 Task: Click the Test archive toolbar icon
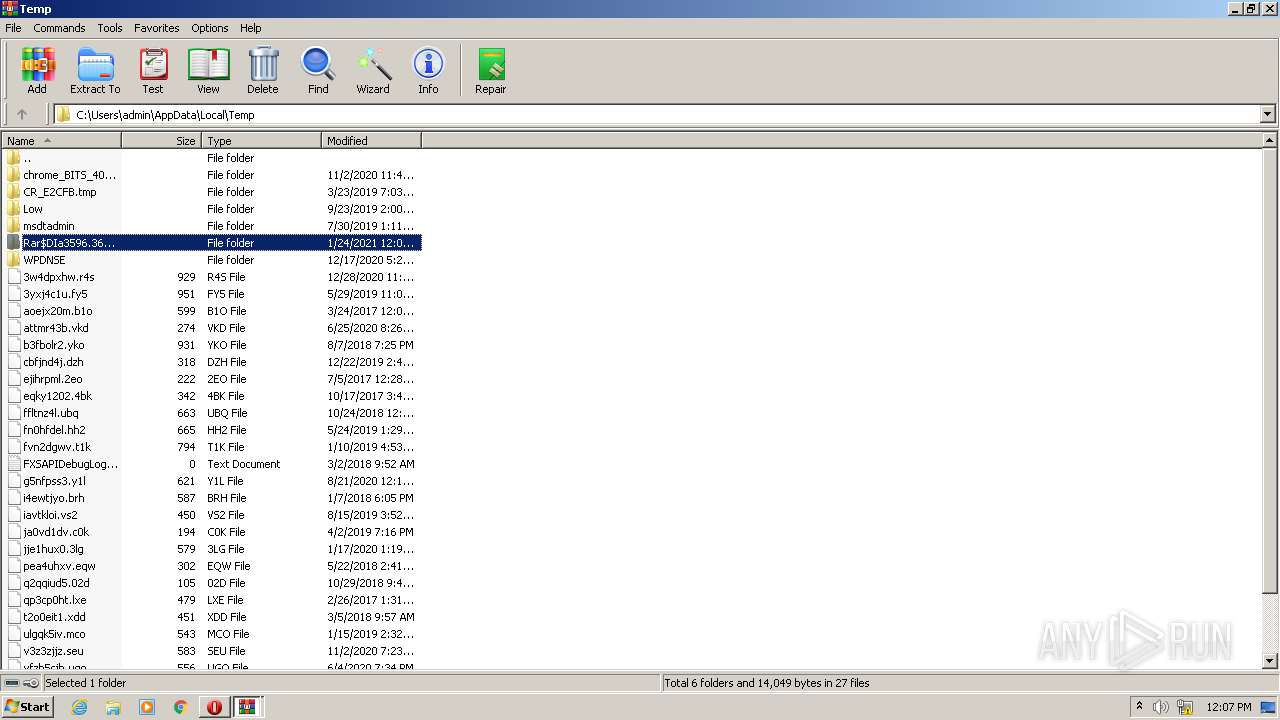(153, 71)
